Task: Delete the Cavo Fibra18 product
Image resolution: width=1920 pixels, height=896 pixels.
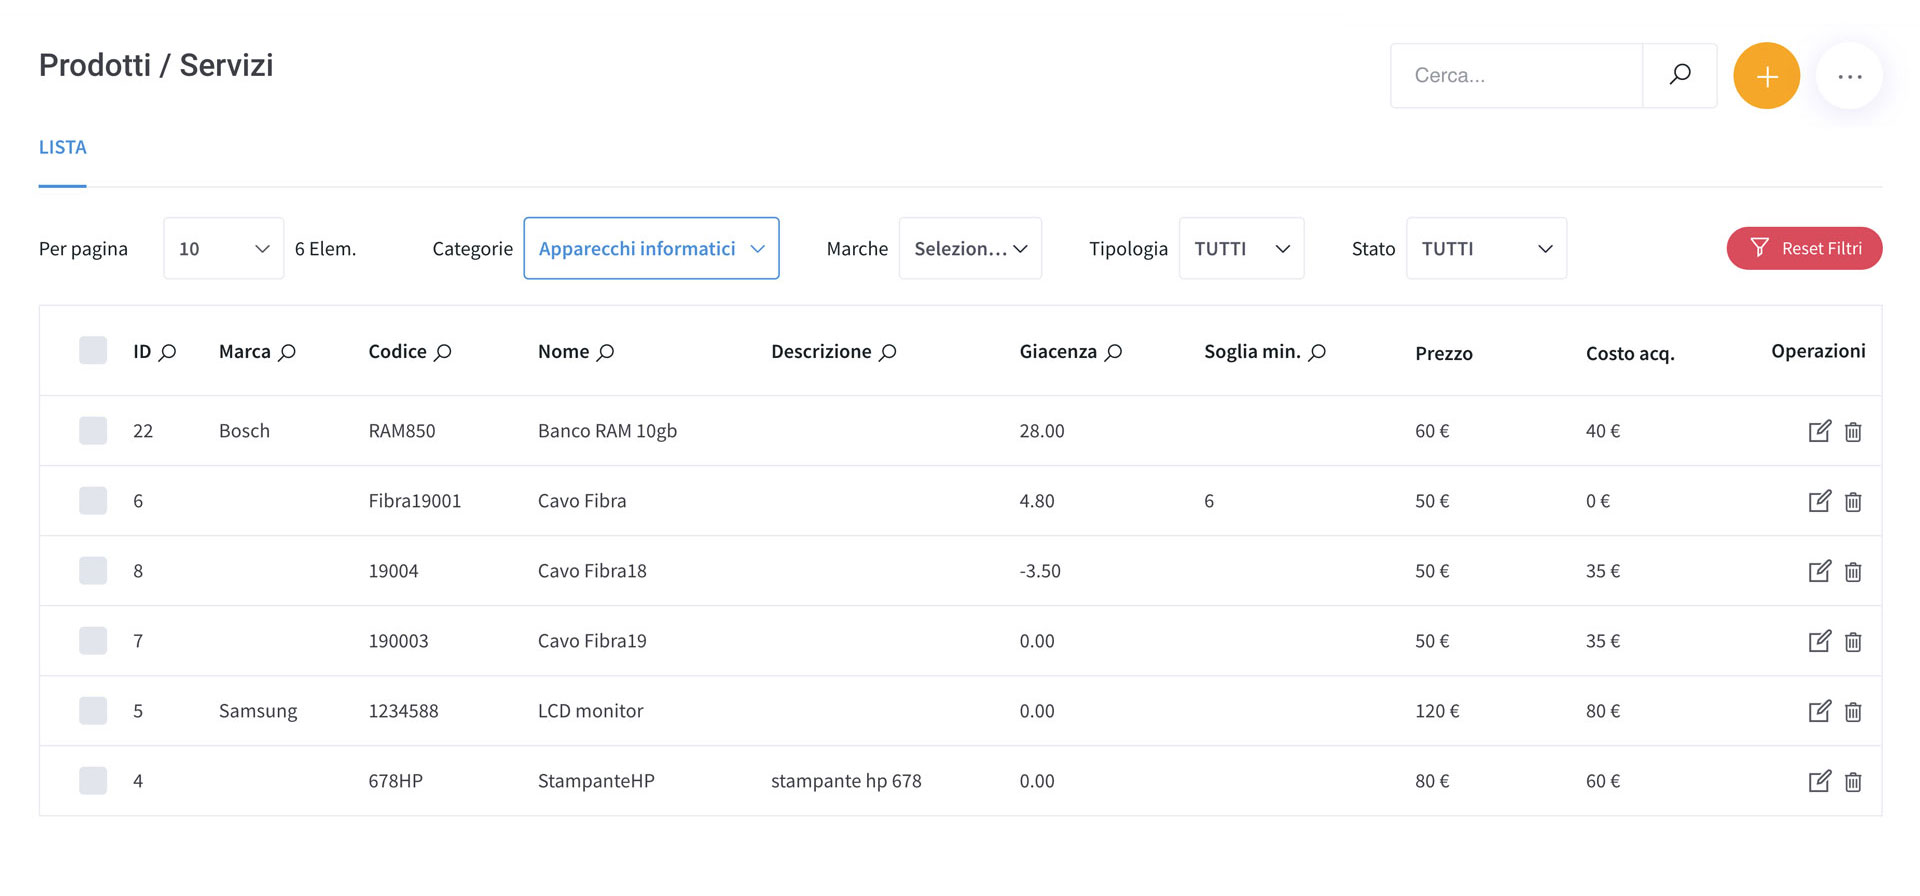Action: tap(1853, 572)
